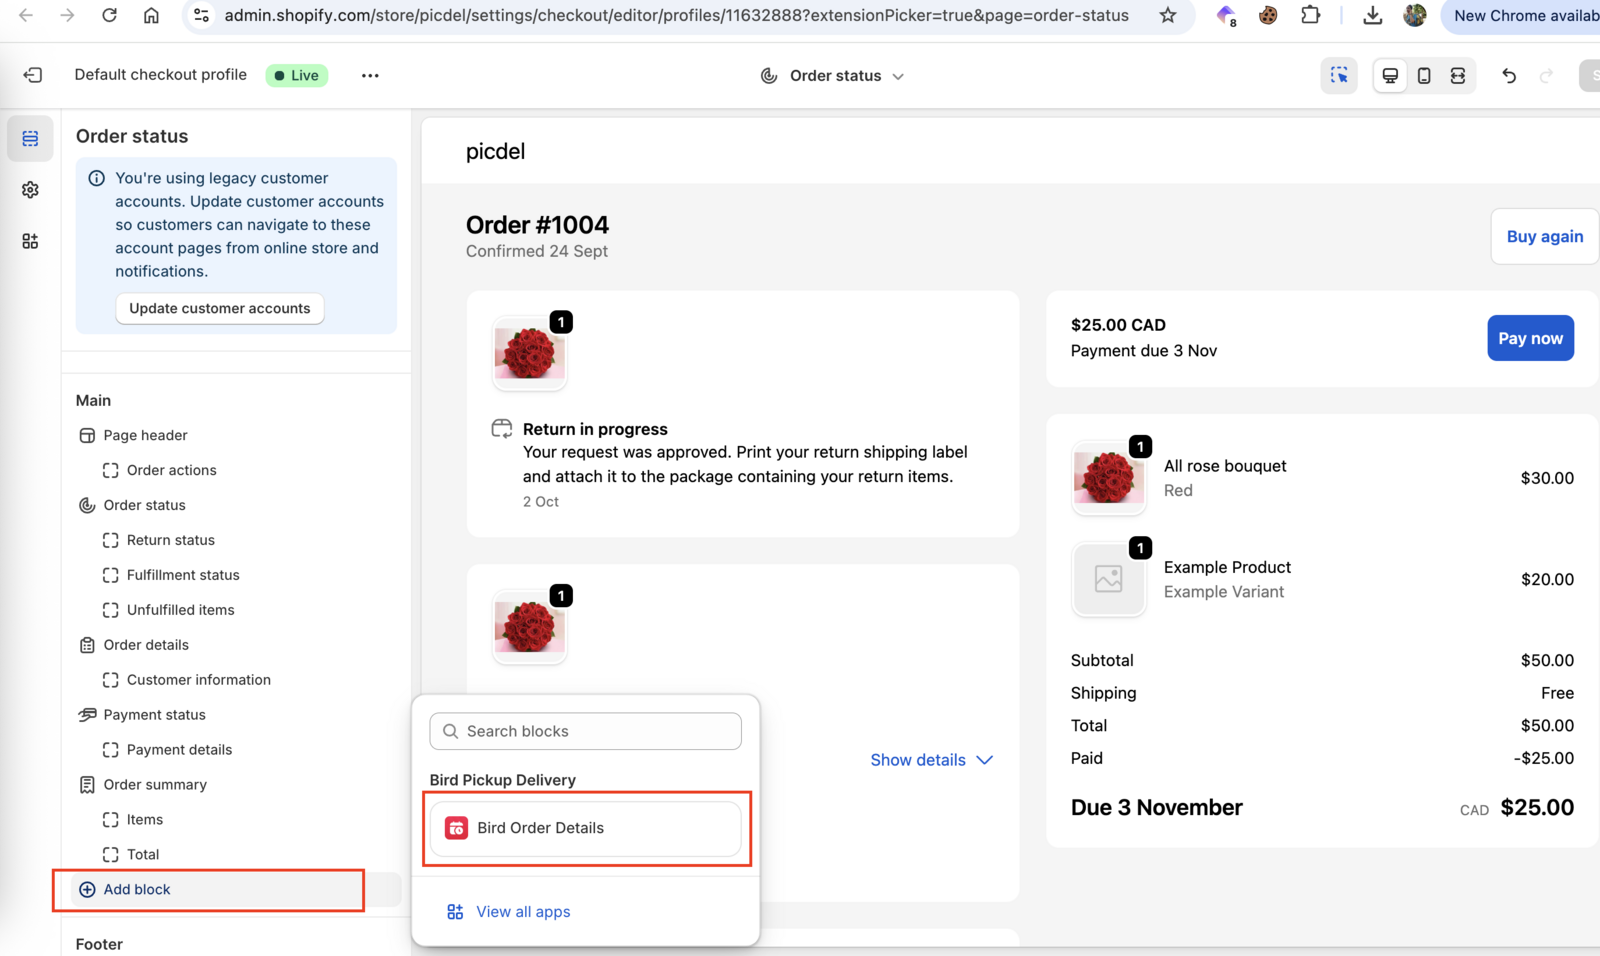Open the Apps panel icon
Image resolution: width=1600 pixels, height=956 pixels.
click(30, 241)
